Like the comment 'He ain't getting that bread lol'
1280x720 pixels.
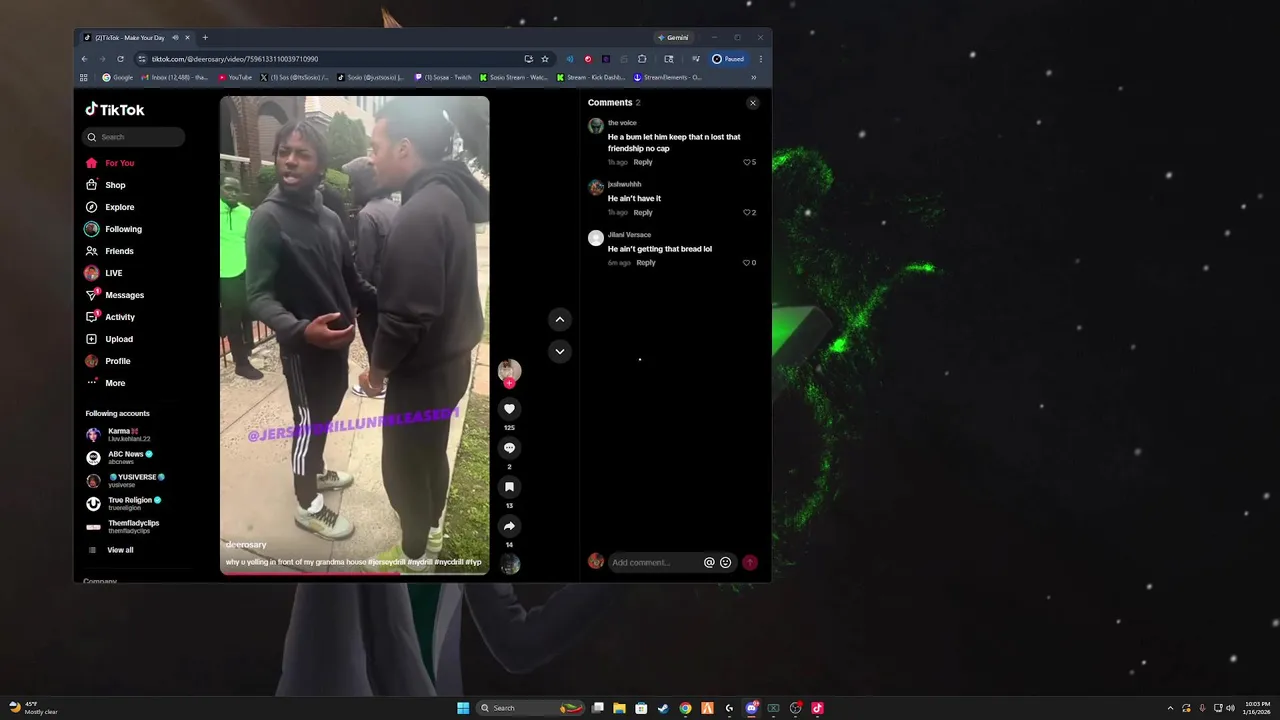click(x=747, y=263)
